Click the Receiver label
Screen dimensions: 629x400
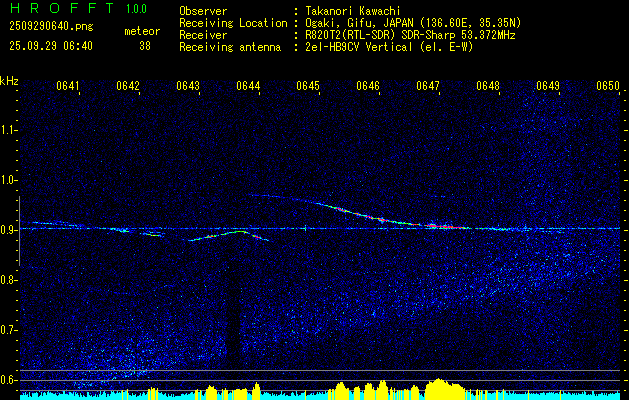click(x=203, y=35)
